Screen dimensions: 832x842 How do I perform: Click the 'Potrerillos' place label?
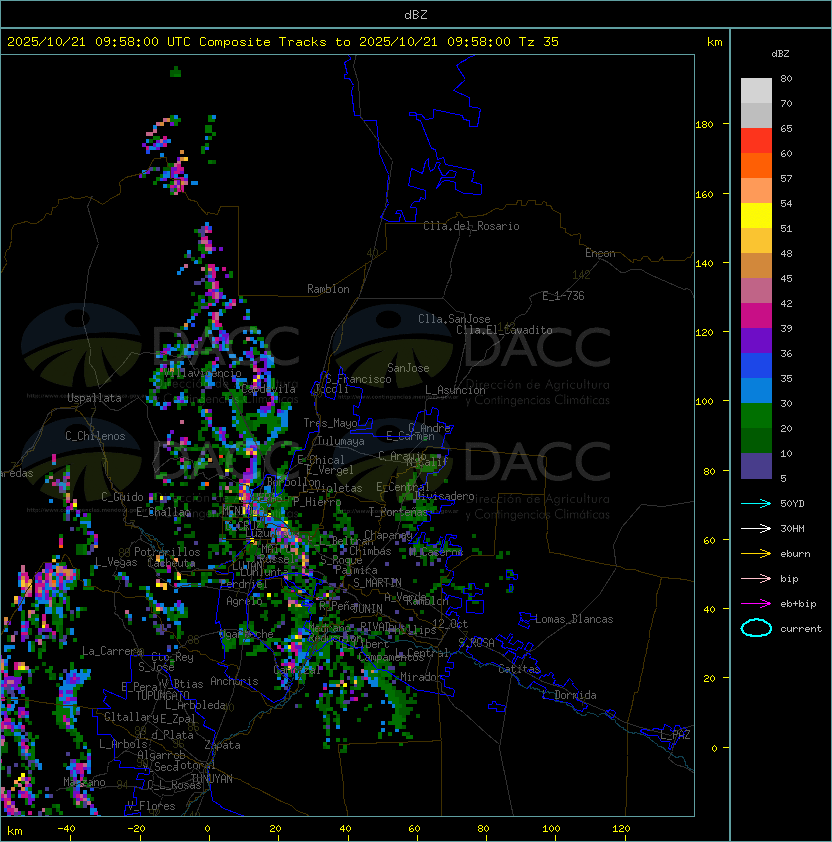[x=167, y=552]
